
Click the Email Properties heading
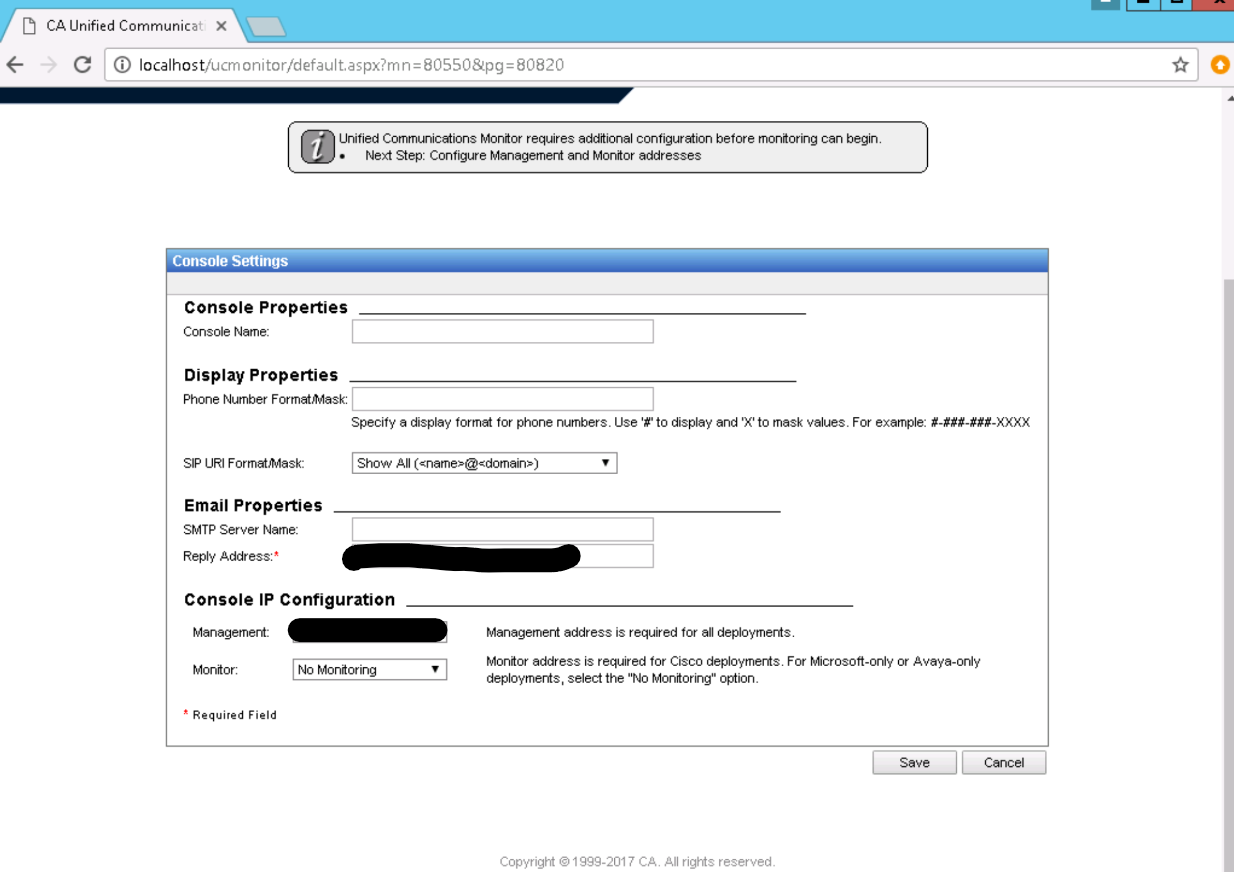pyautogui.click(x=253, y=506)
